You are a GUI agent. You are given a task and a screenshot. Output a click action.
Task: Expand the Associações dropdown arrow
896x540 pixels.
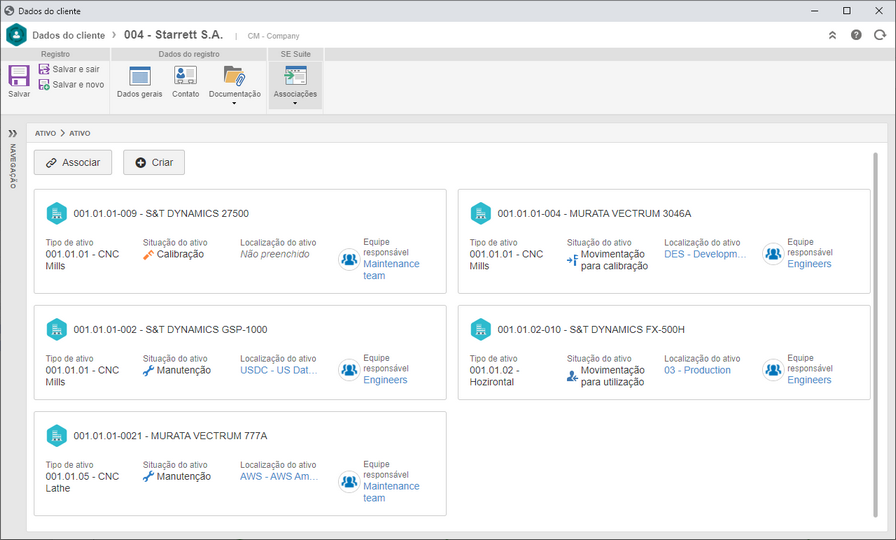pyautogui.click(x=295, y=103)
